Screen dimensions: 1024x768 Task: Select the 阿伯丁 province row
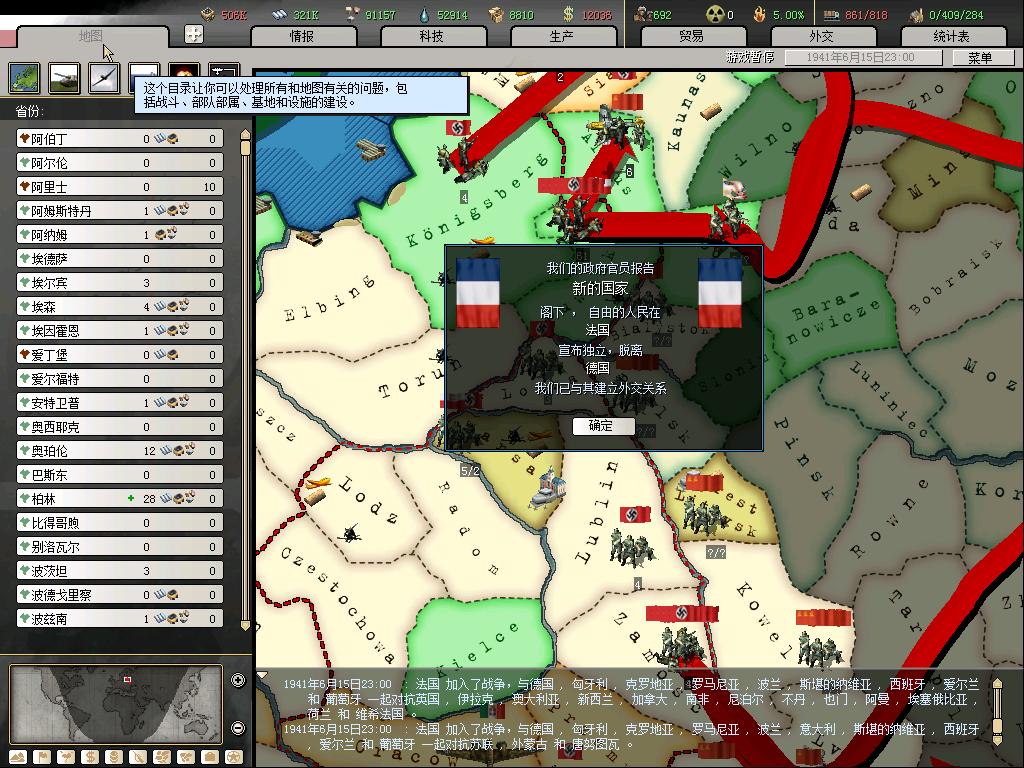[x=120, y=138]
